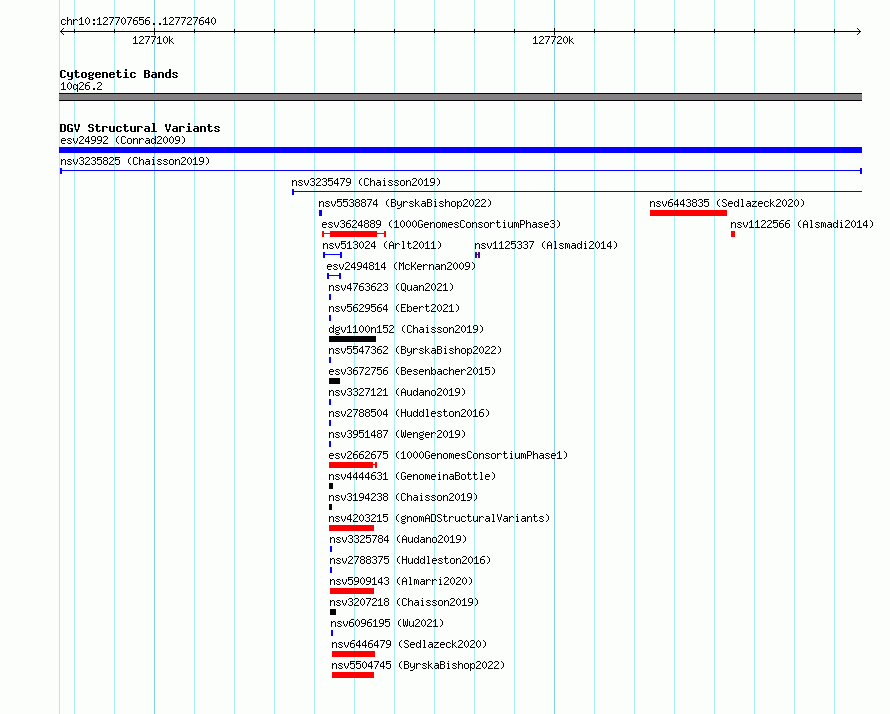
Task: Select esv2494814 (McKernan2009) label
Action: tap(401, 266)
